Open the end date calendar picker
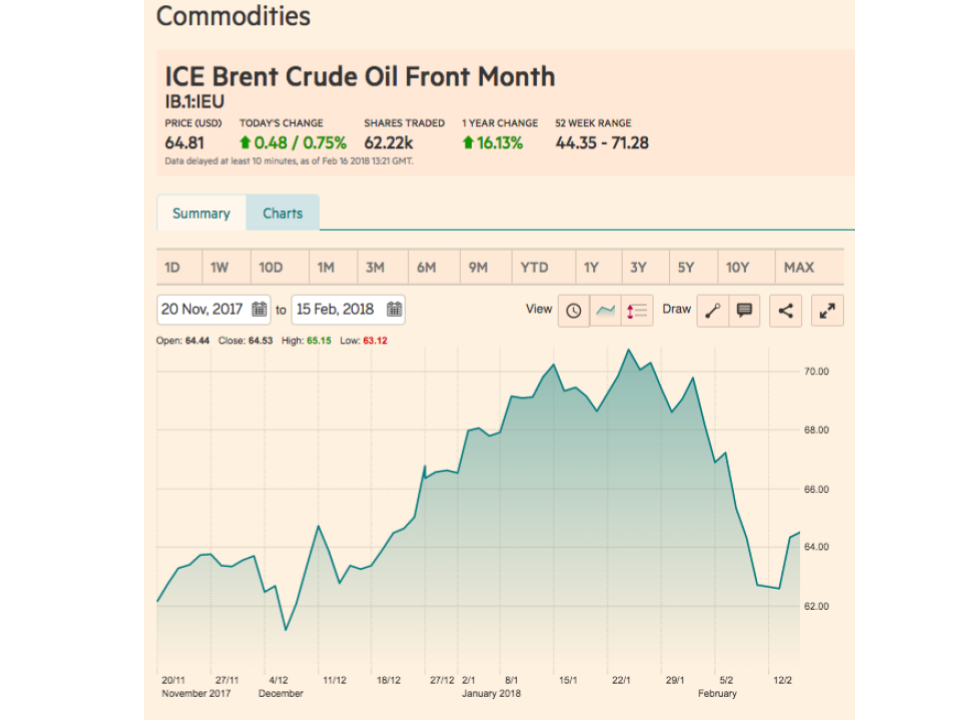This screenshot has height=720, width=960. (394, 309)
